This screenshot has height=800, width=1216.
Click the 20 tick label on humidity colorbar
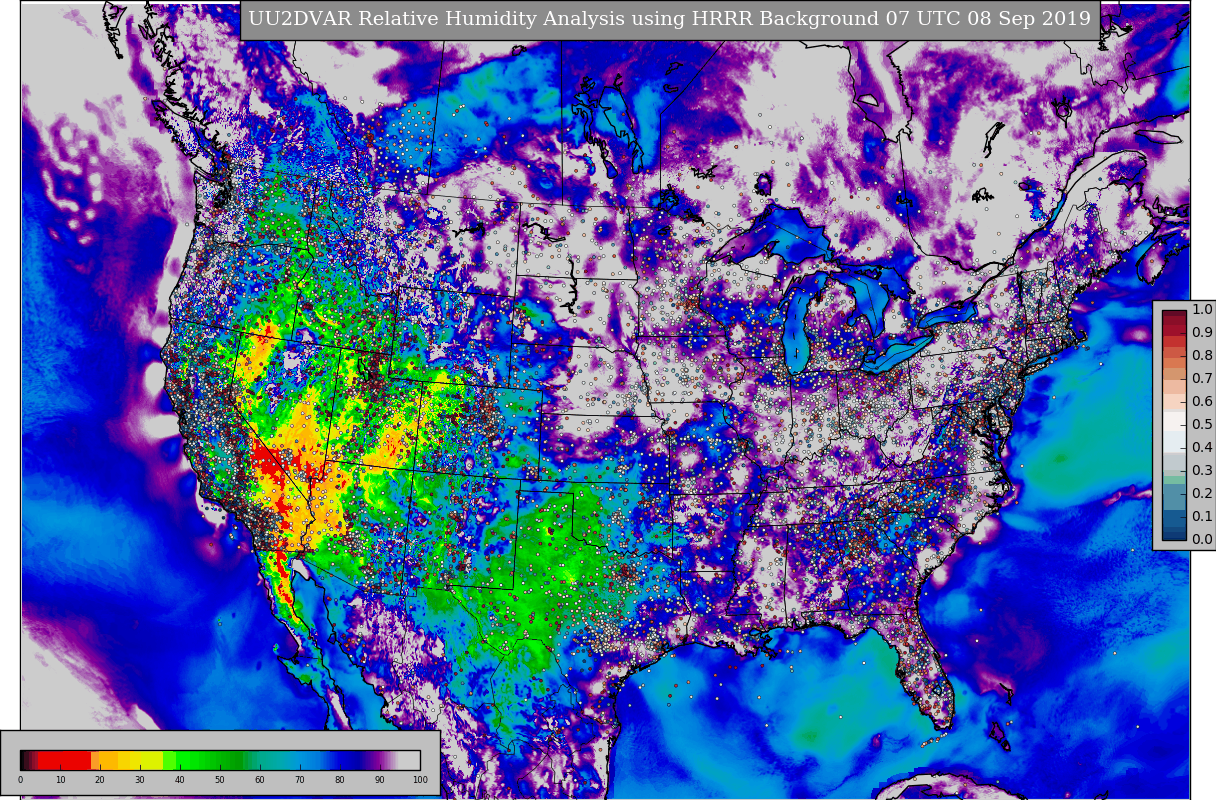tap(100, 780)
